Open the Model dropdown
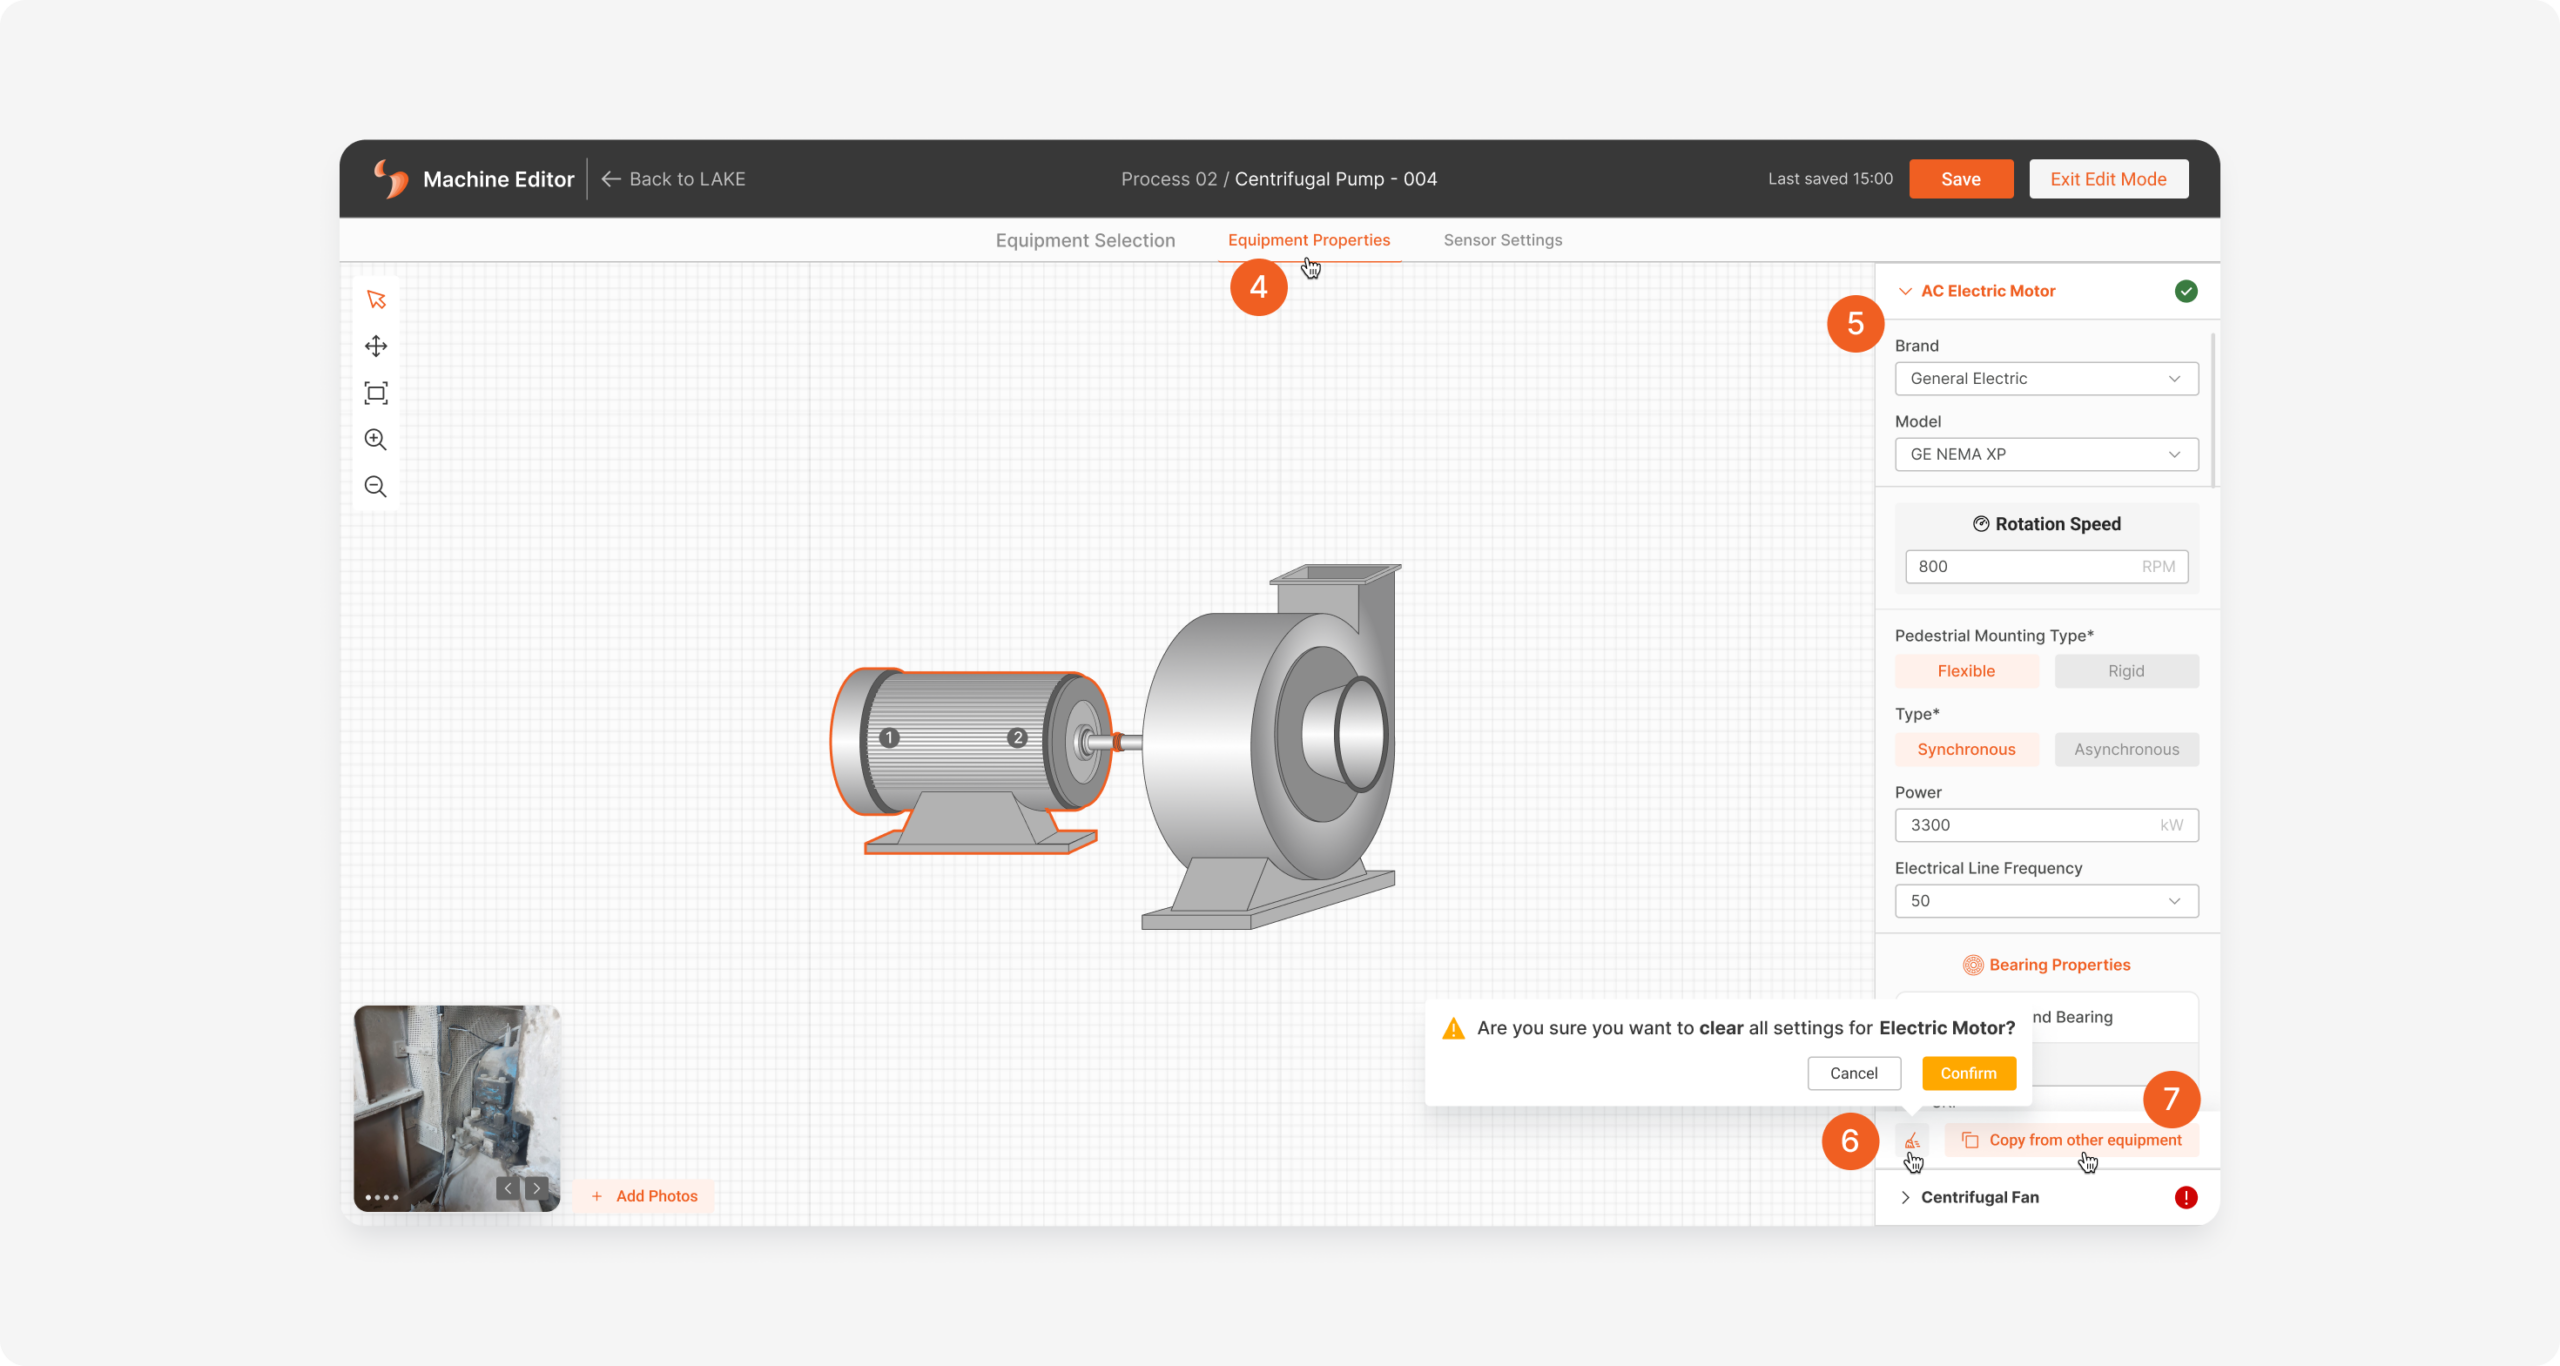The height and width of the screenshot is (1366, 2560). (2045, 452)
